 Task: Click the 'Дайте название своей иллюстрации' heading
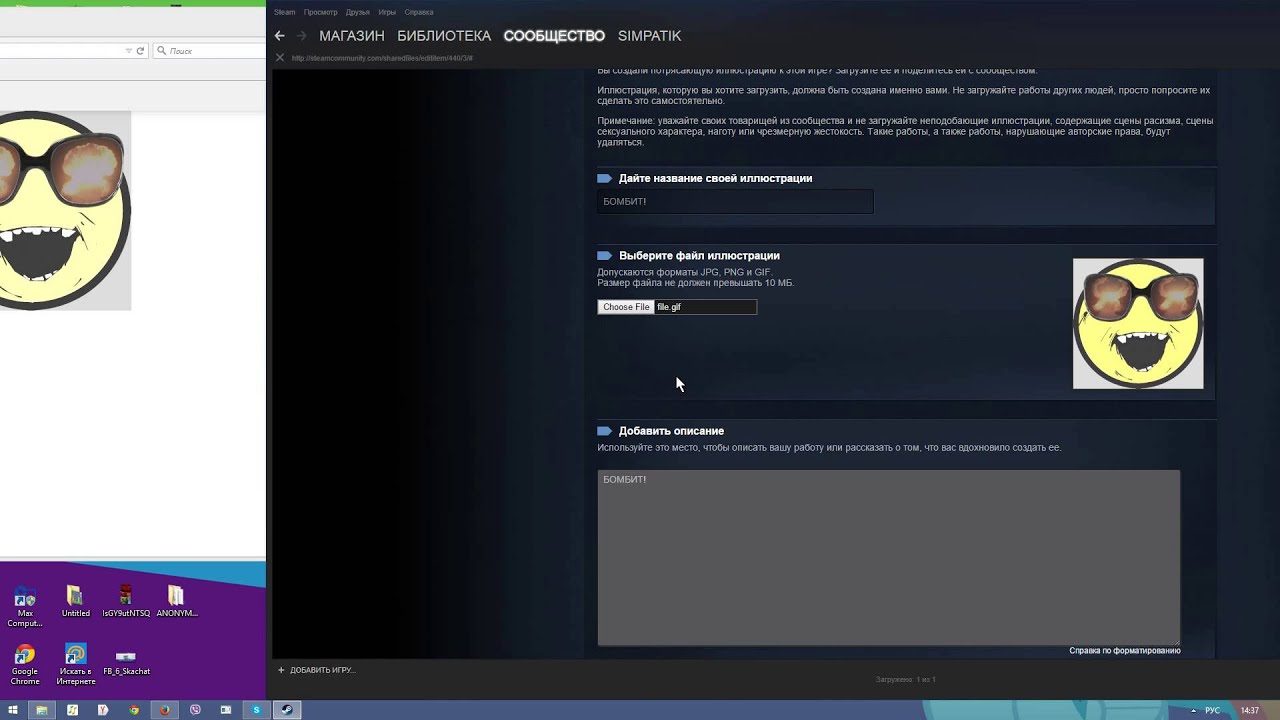click(x=715, y=178)
